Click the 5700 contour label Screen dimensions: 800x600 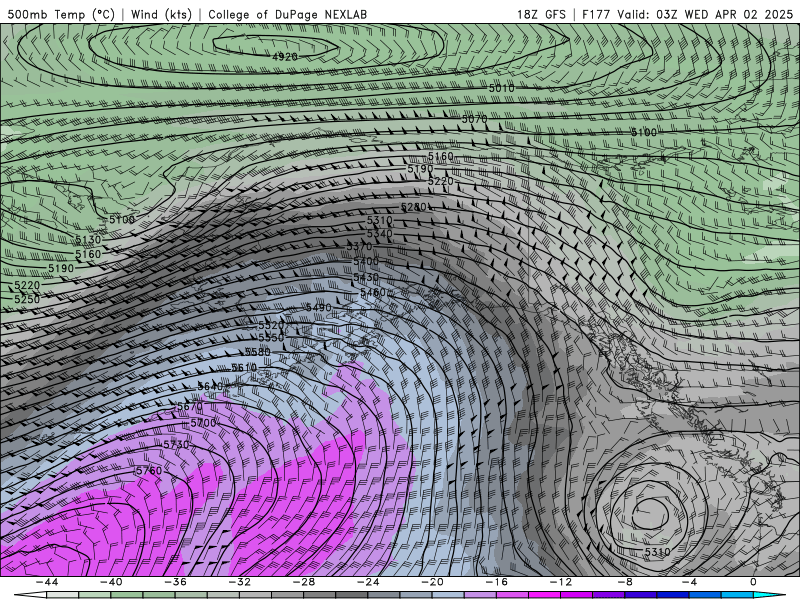[203, 423]
